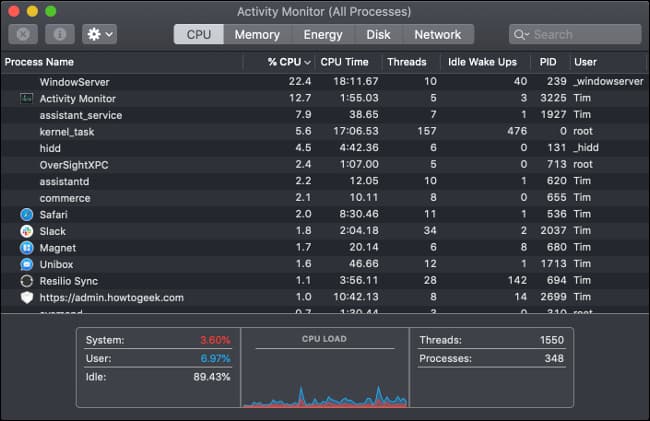Click the shield icon for howtogeek.com

pyautogui.click(x=27, y=298)
